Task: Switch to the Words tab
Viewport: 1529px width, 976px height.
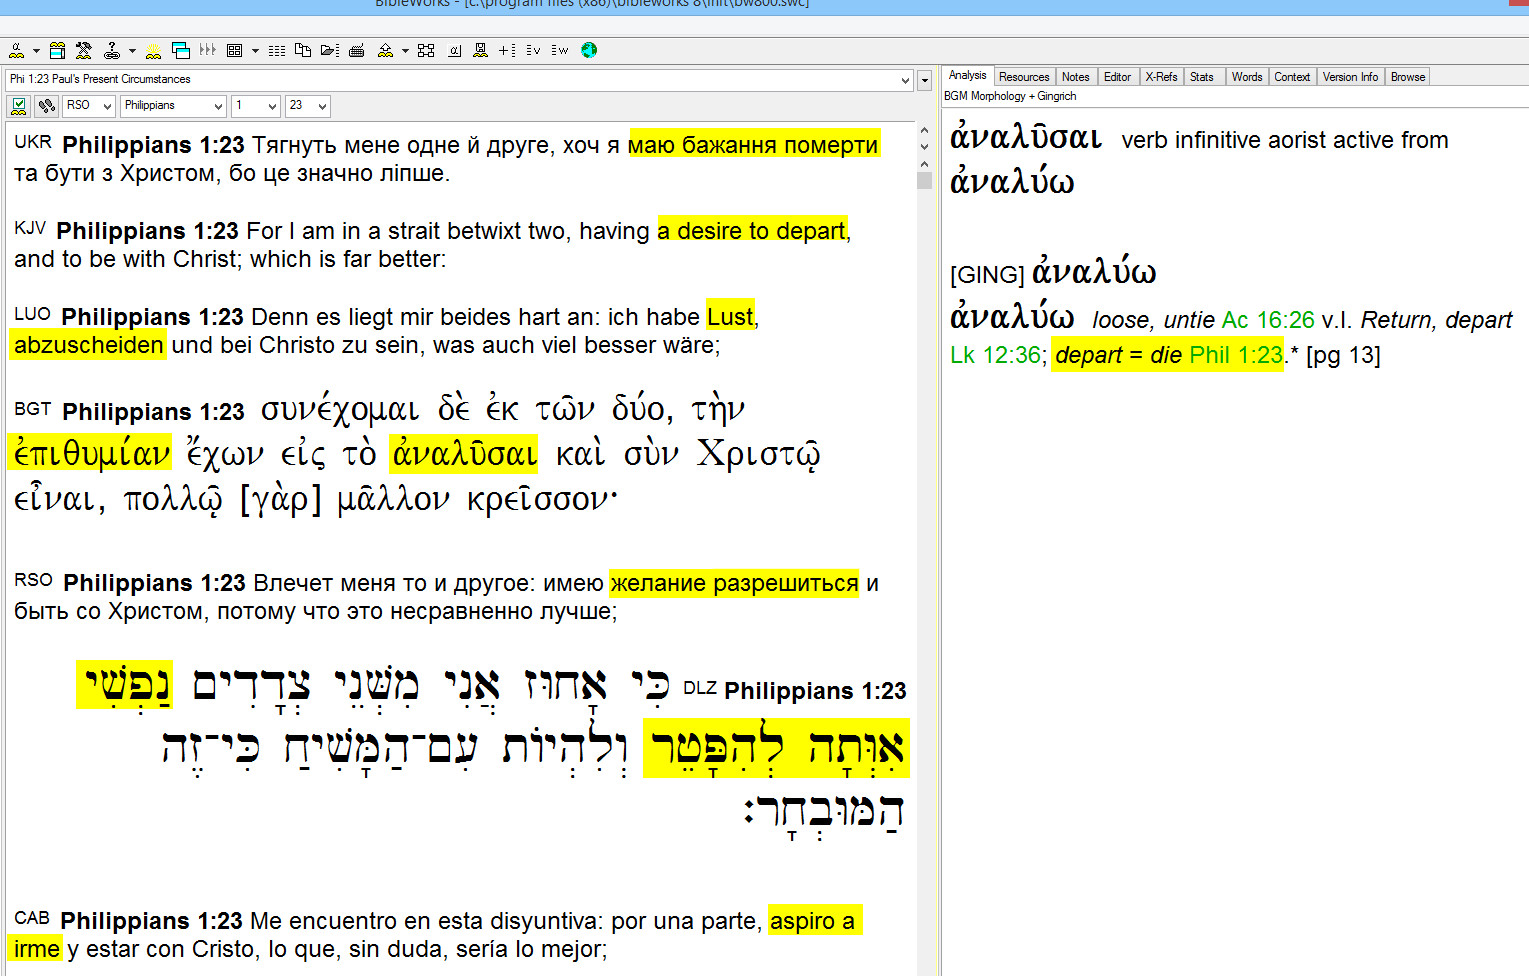Action: tap(1247, 77)
